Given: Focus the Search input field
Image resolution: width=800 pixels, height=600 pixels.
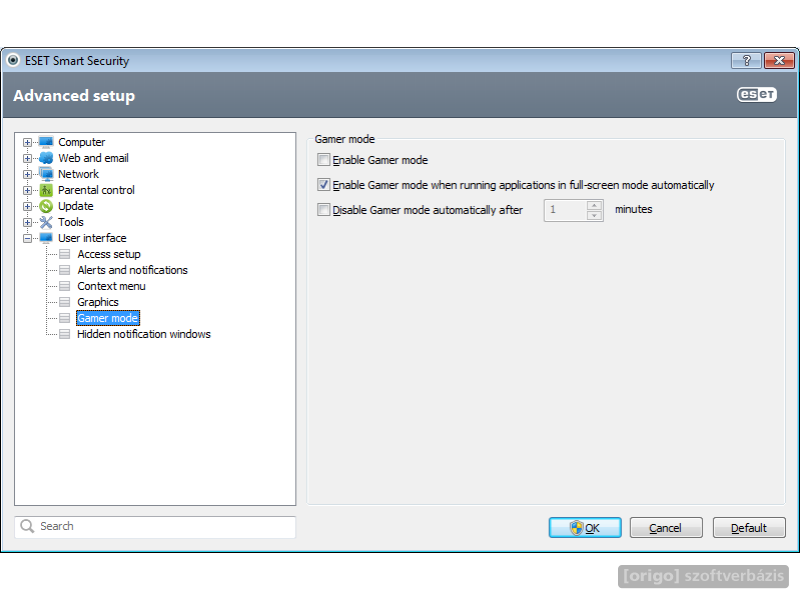Looking at the screenshot, I should (156, 527).
